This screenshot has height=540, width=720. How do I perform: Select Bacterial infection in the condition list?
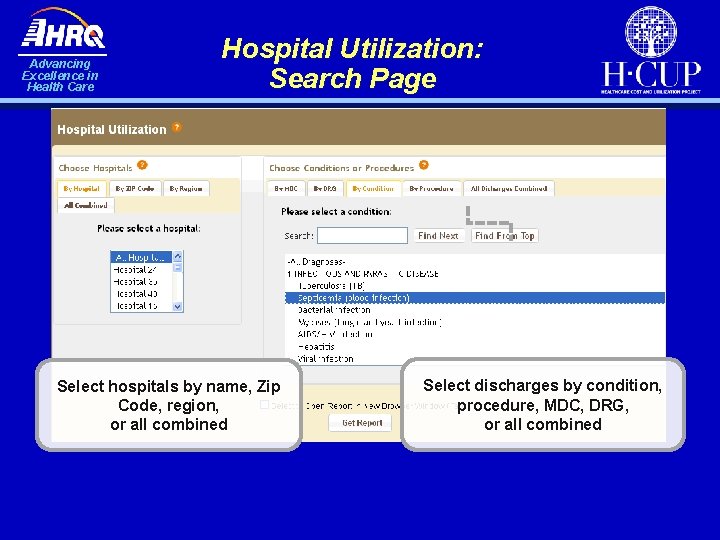(x=475, y=310)
